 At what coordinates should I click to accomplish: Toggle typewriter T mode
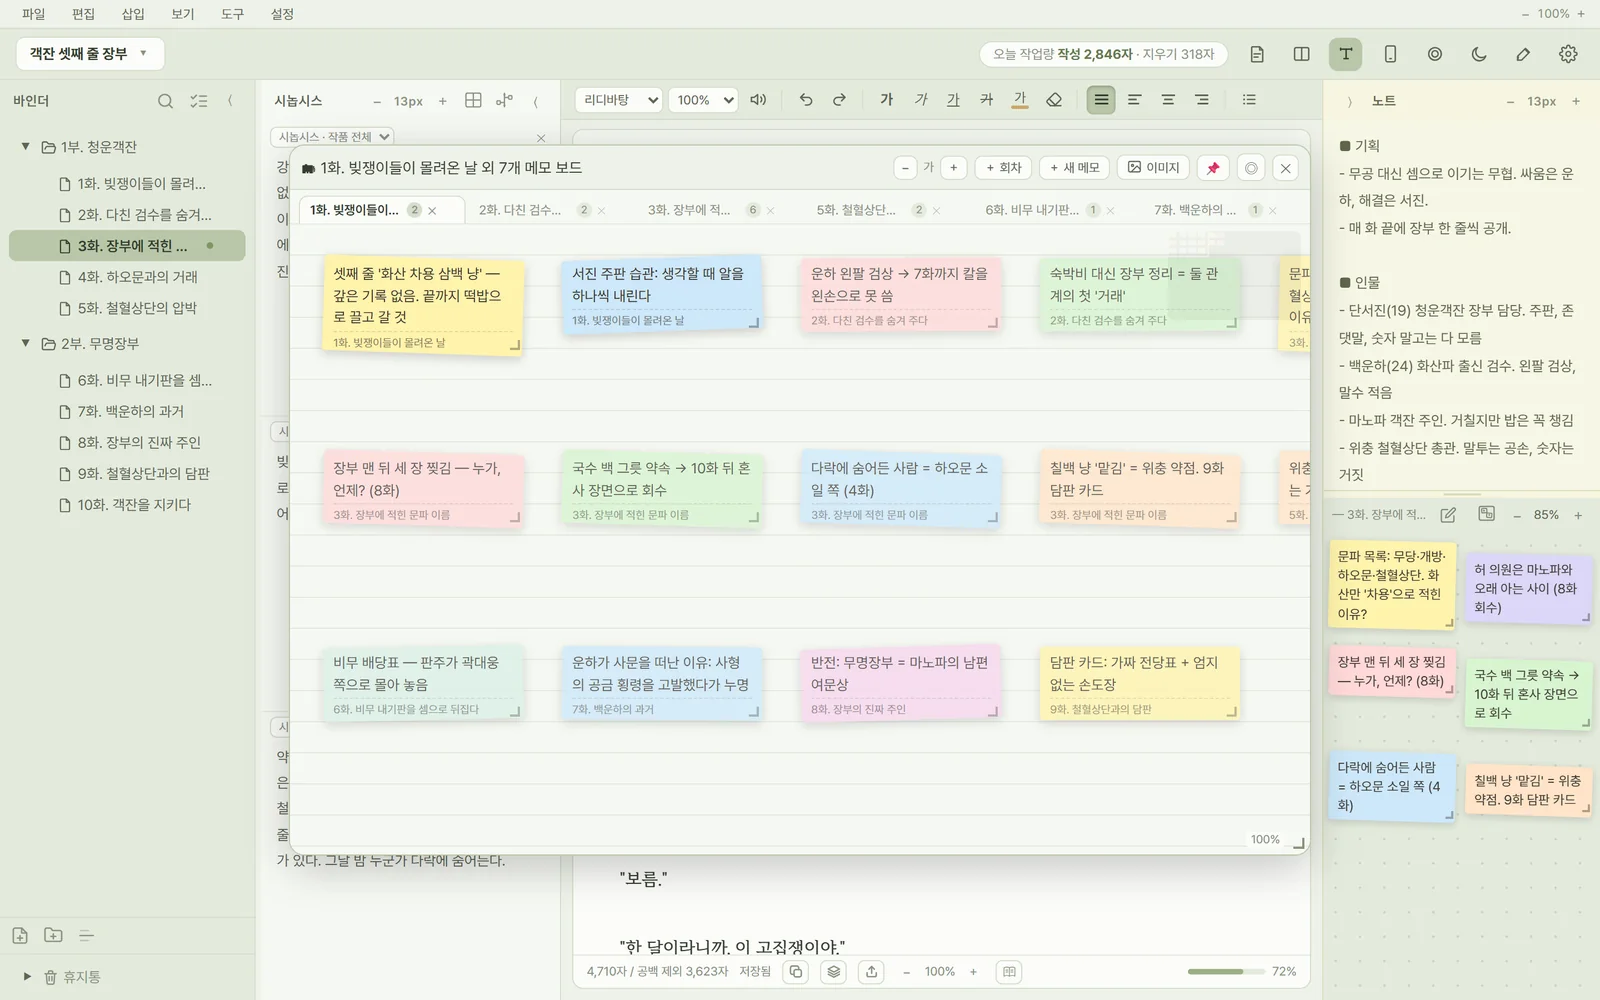1346,54
